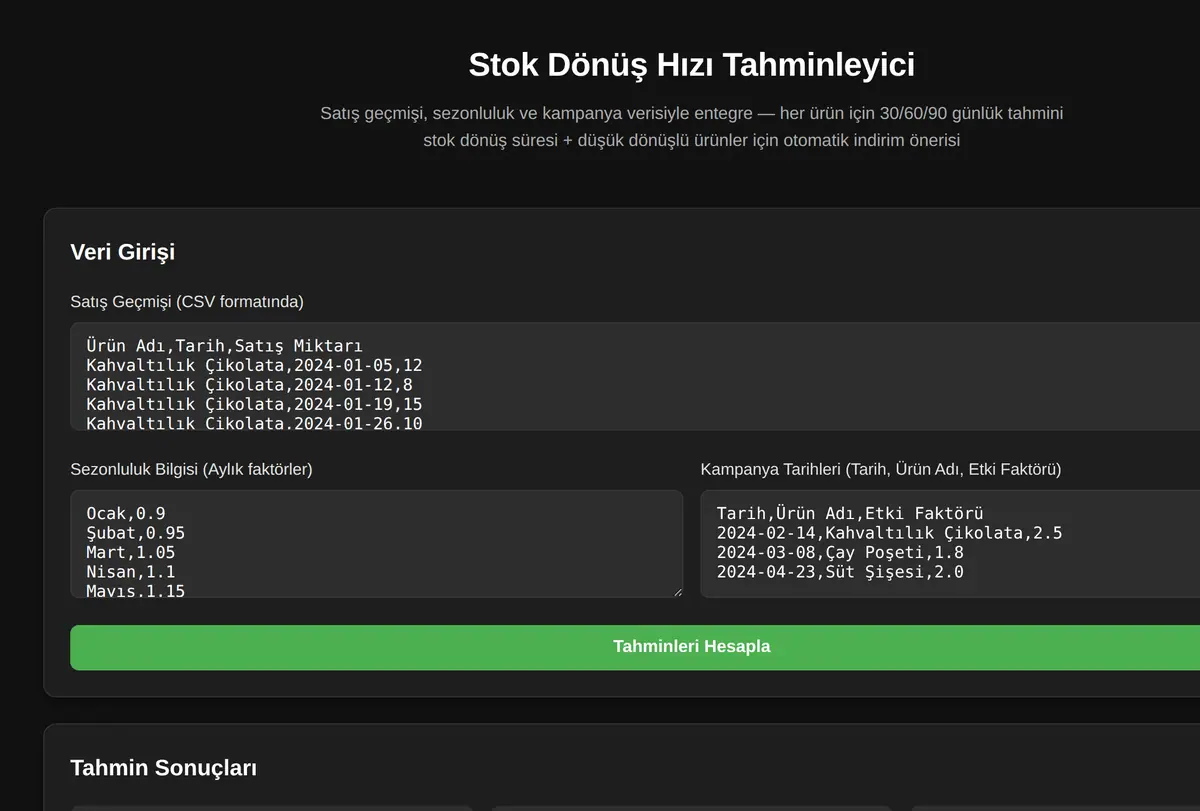The height and width of the screenshot is (811, 1200).
Task: Click the Mart,1.05 line
Action: (x=130, y=552)
